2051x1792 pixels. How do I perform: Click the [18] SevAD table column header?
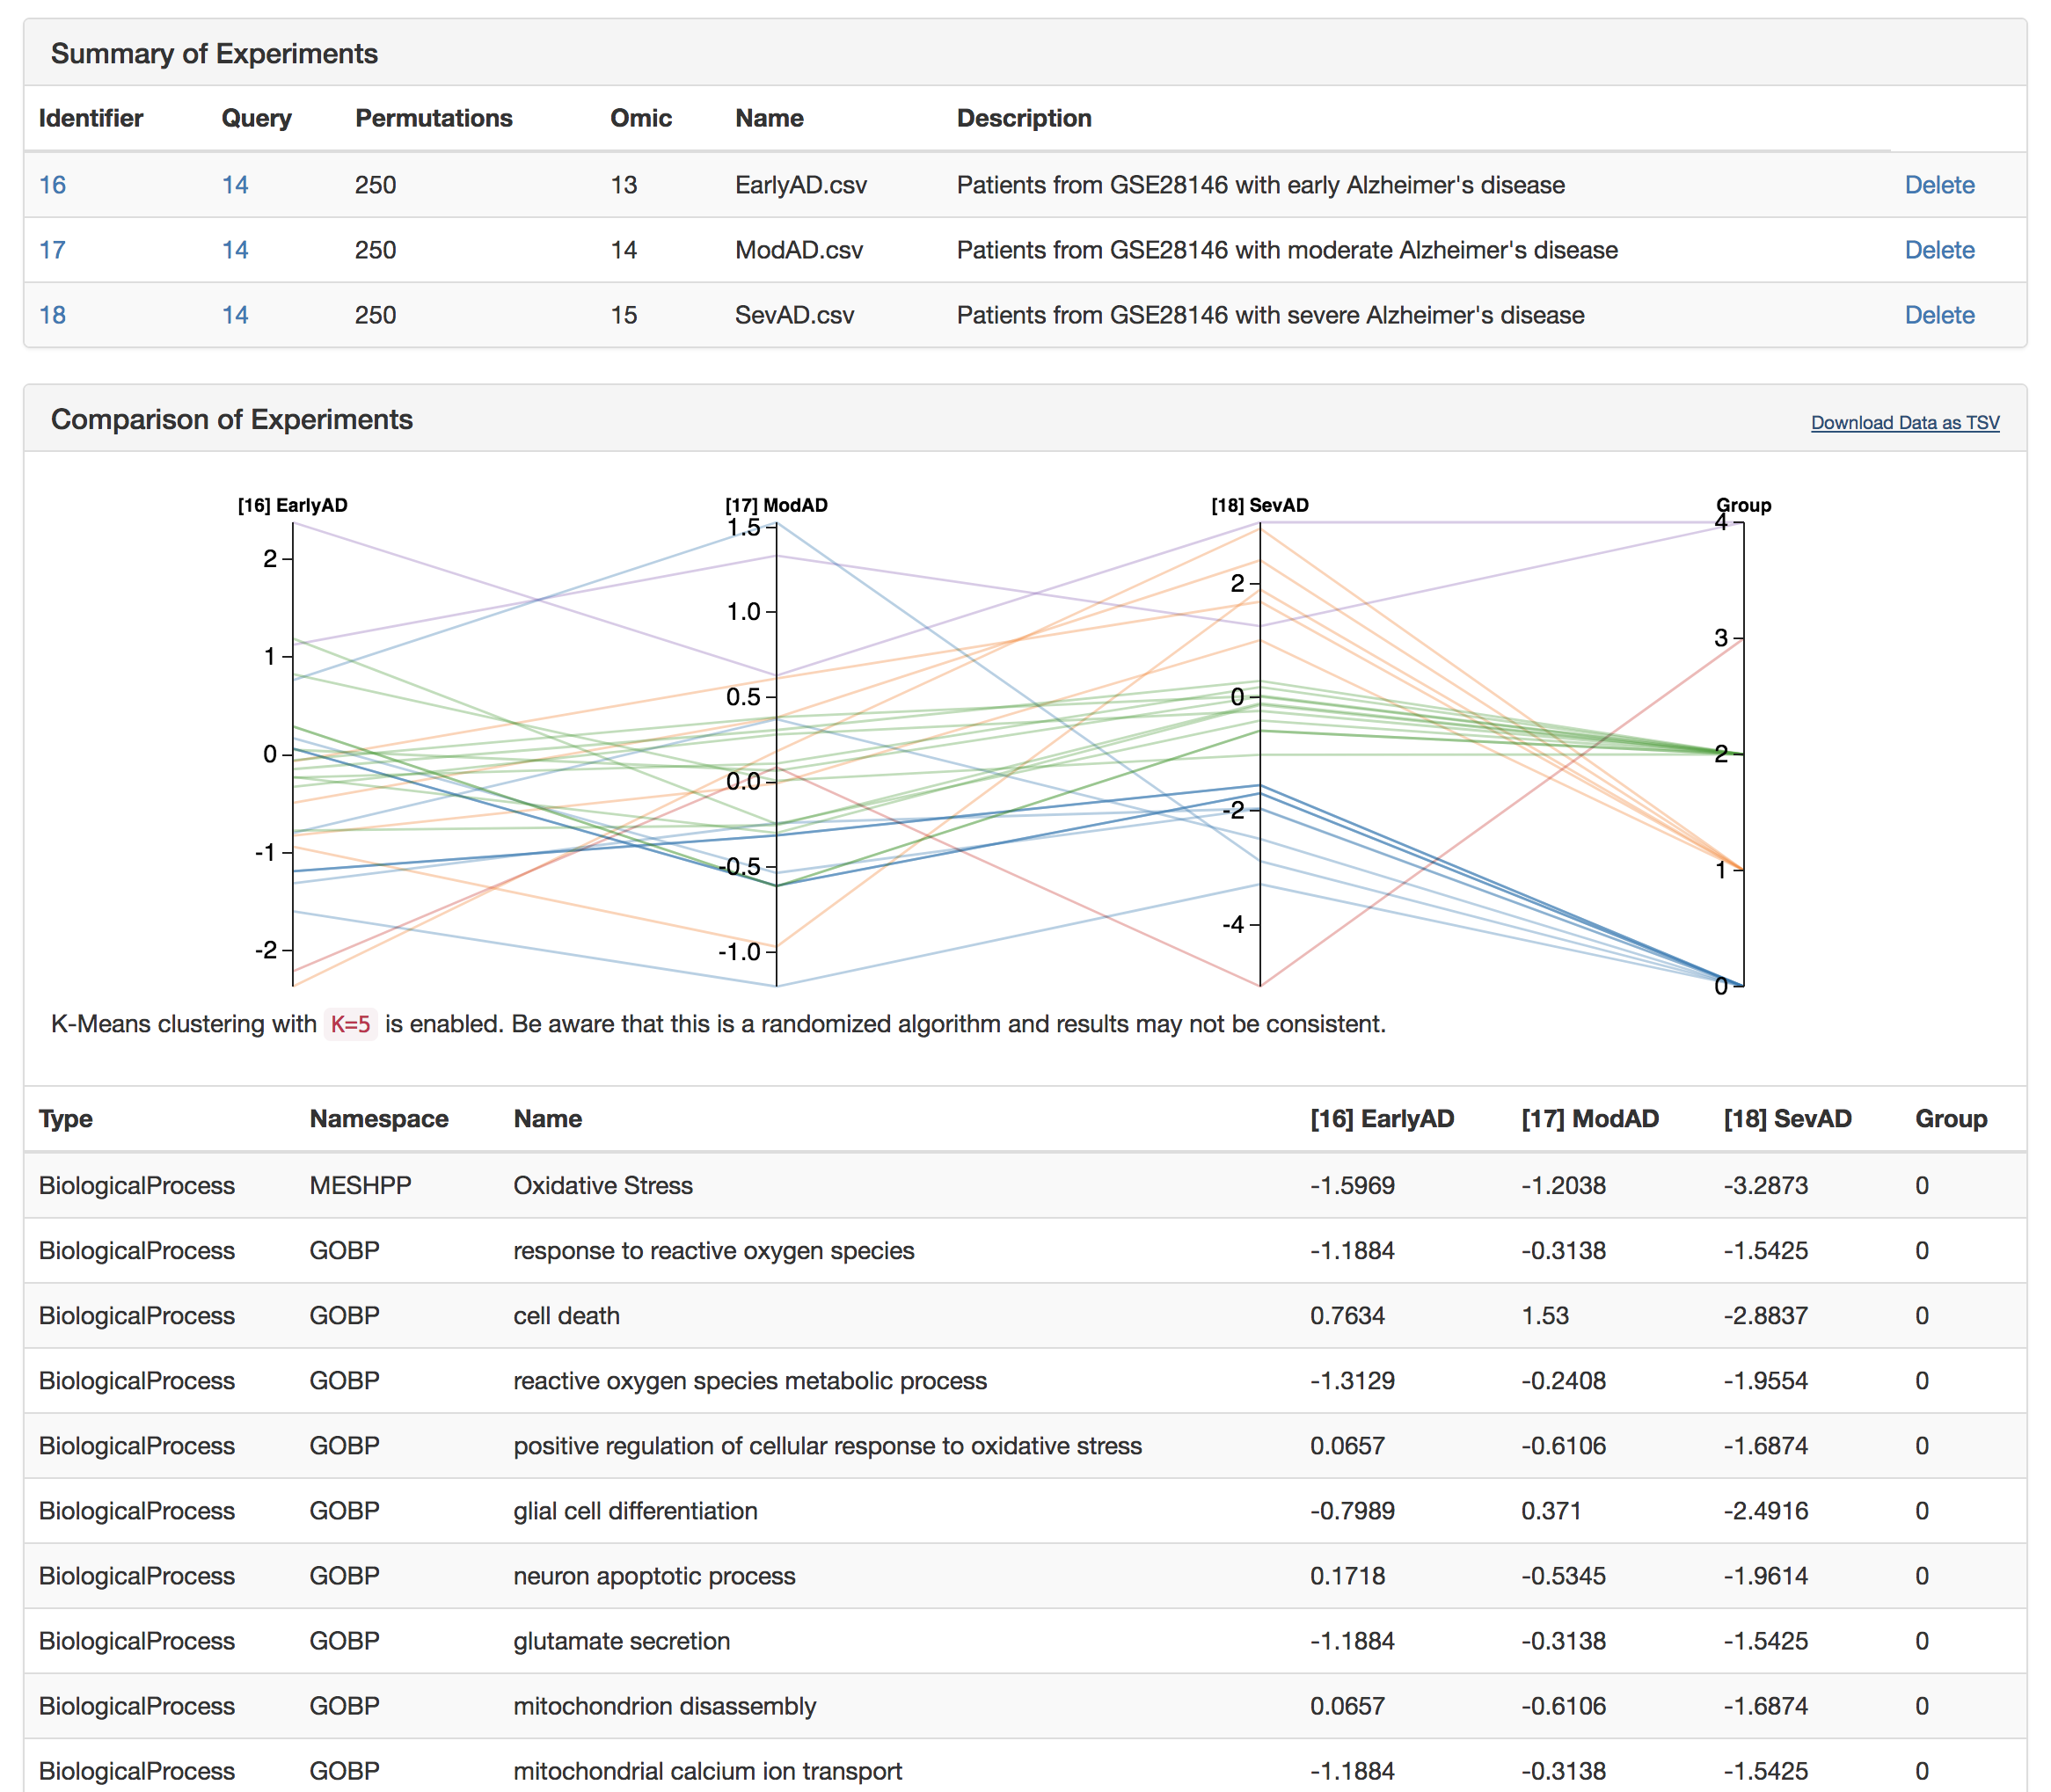click(x=1787, y=1119)
